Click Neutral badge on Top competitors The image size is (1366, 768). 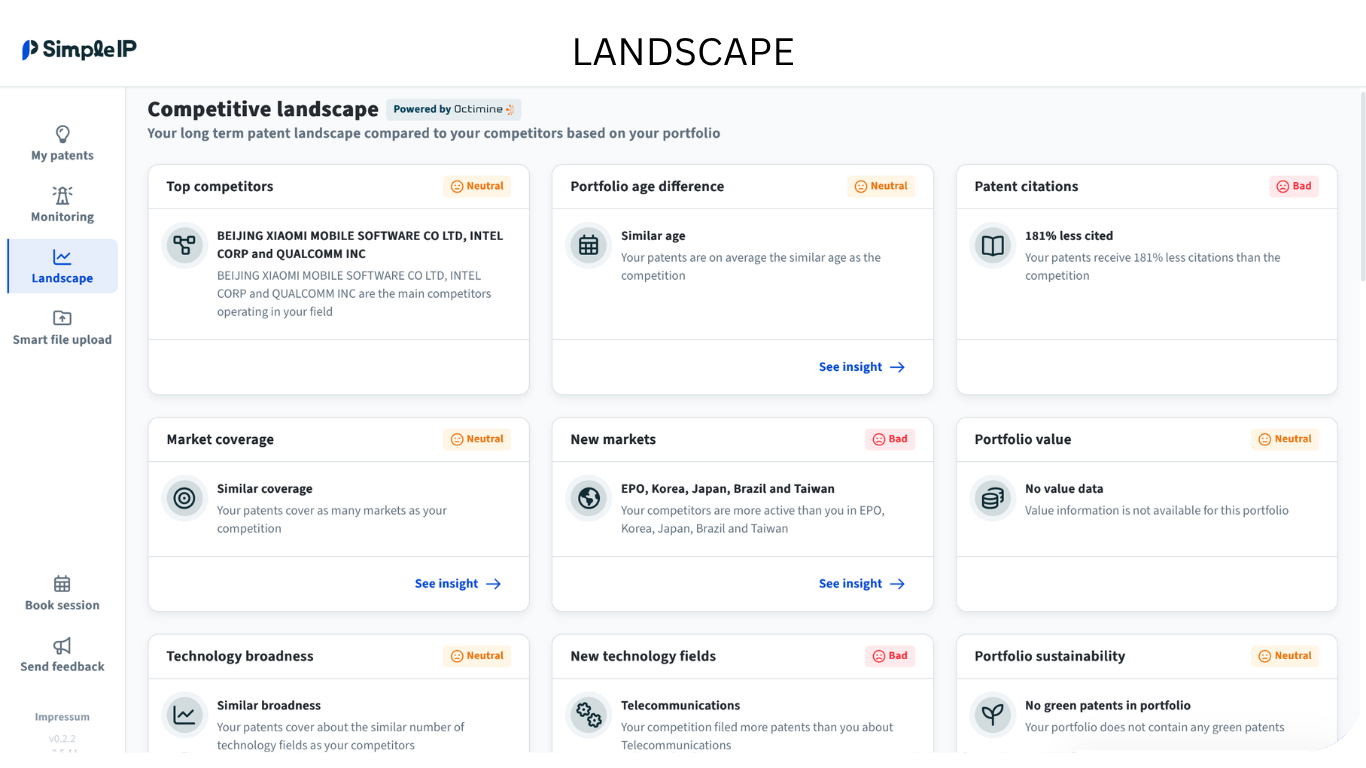[477, 186]
